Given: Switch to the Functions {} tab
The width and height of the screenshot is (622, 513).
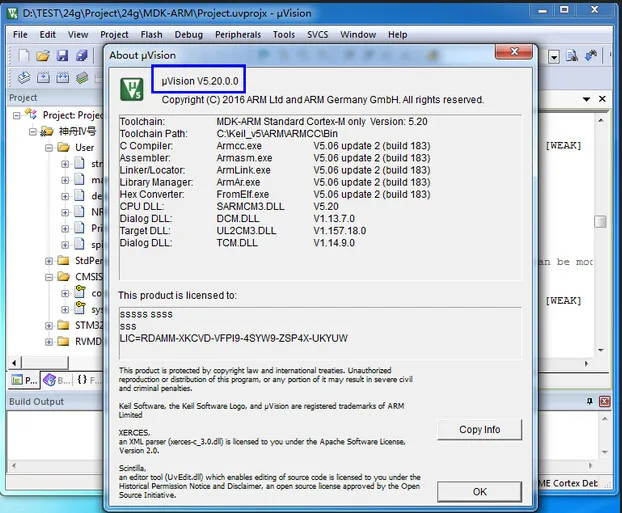Looking at the screenshot, I should pos(88,380).
